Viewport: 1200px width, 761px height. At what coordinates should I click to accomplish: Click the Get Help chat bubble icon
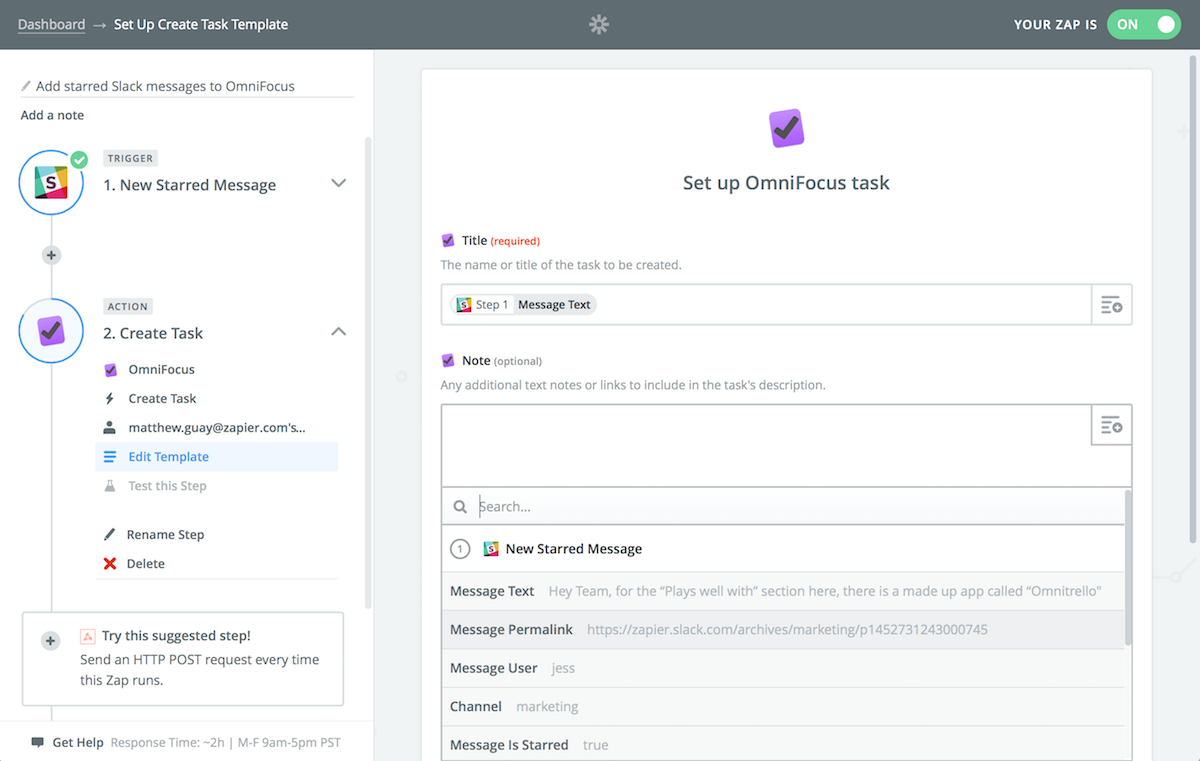pos(38,743)
